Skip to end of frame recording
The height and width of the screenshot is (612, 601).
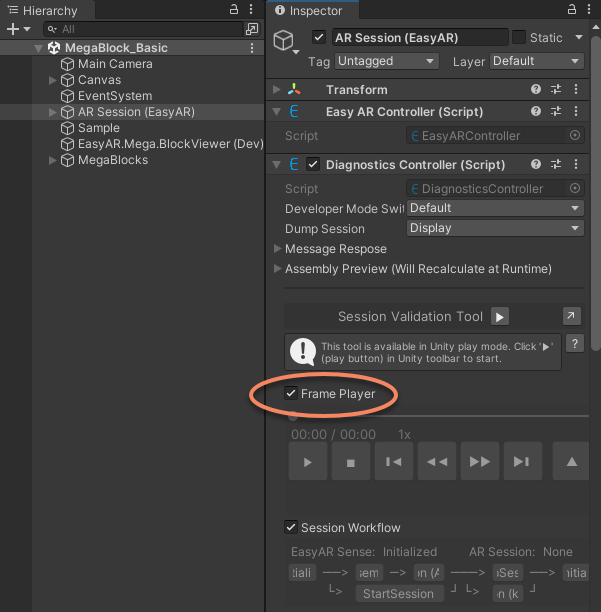523,461
